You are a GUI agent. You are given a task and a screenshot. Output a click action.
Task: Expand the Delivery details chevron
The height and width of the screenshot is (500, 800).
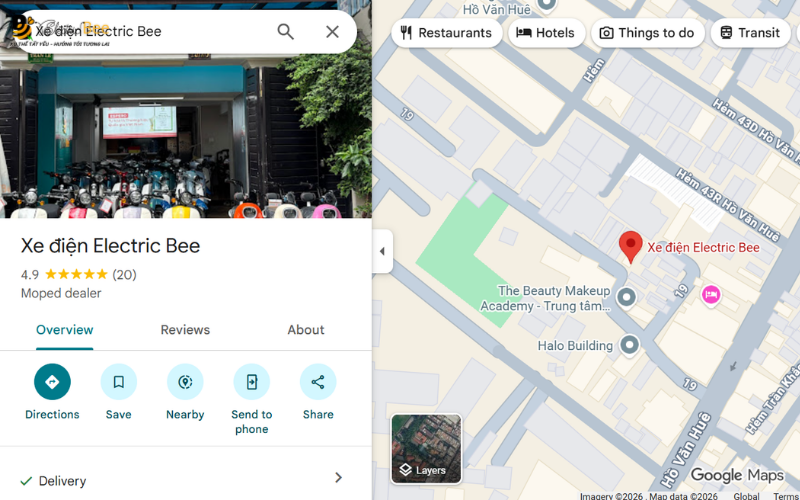(x=338, y=478)
